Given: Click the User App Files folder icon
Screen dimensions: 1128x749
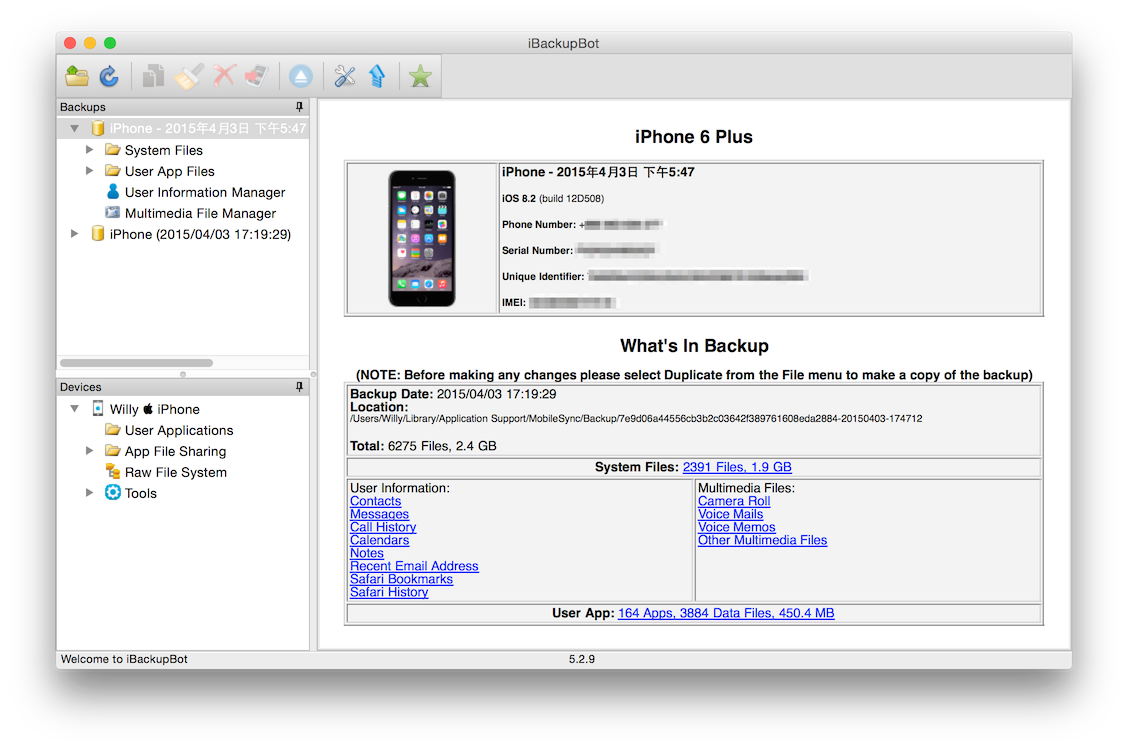Looking at the screenshot, I should coord(112,171).
